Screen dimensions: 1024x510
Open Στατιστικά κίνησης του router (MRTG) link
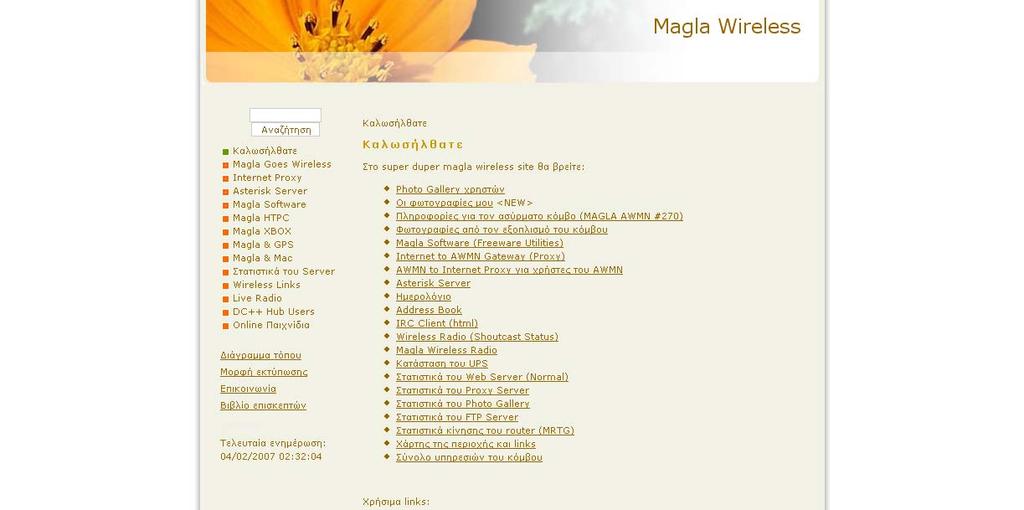coord(485,430)
